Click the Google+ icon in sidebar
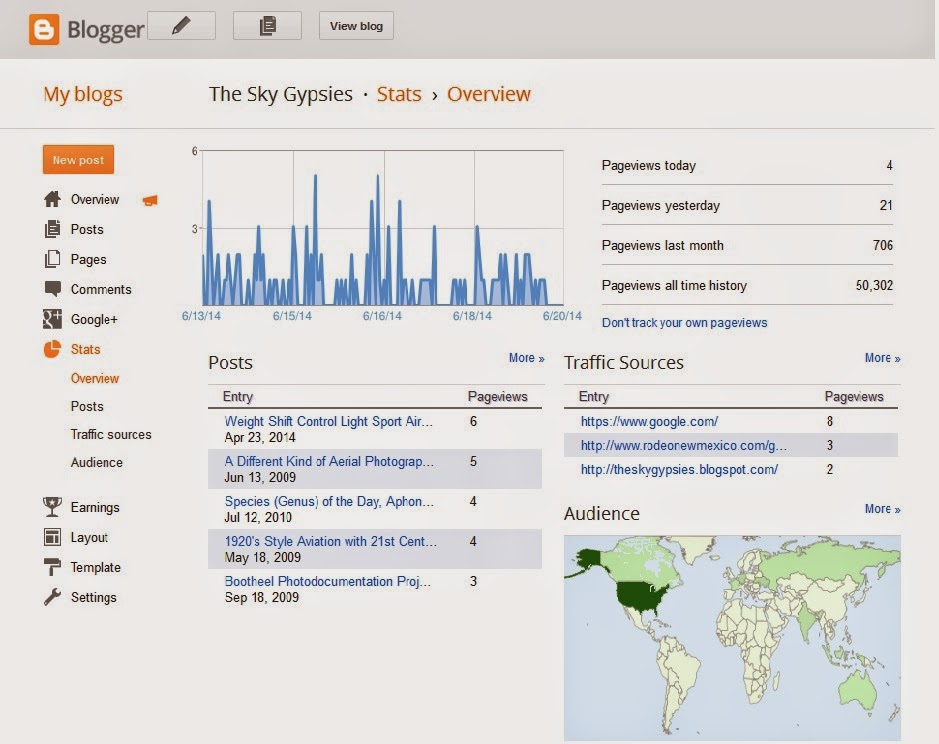939x744 pixels. pos(52,319)
